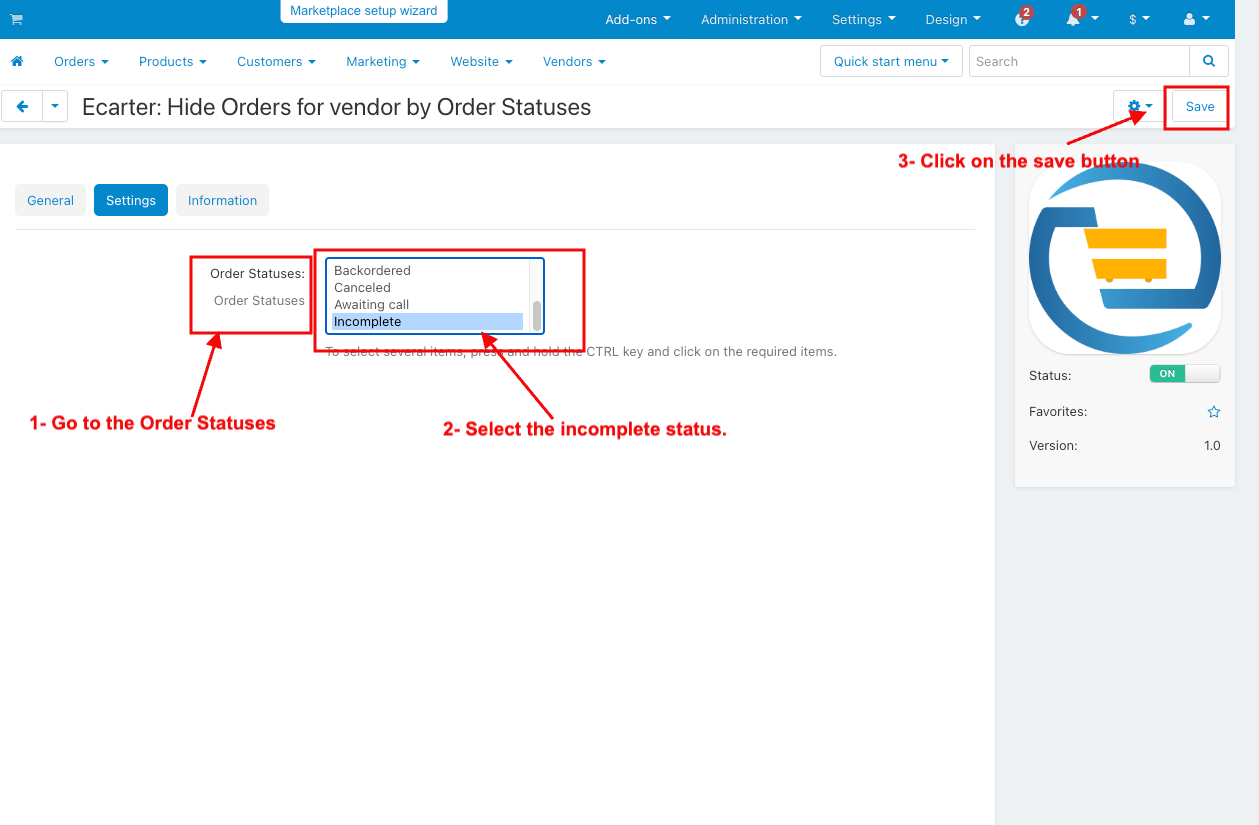Click the magnifier search button
Screen dimensions: 1259x825
click(x=1209, y=61)
